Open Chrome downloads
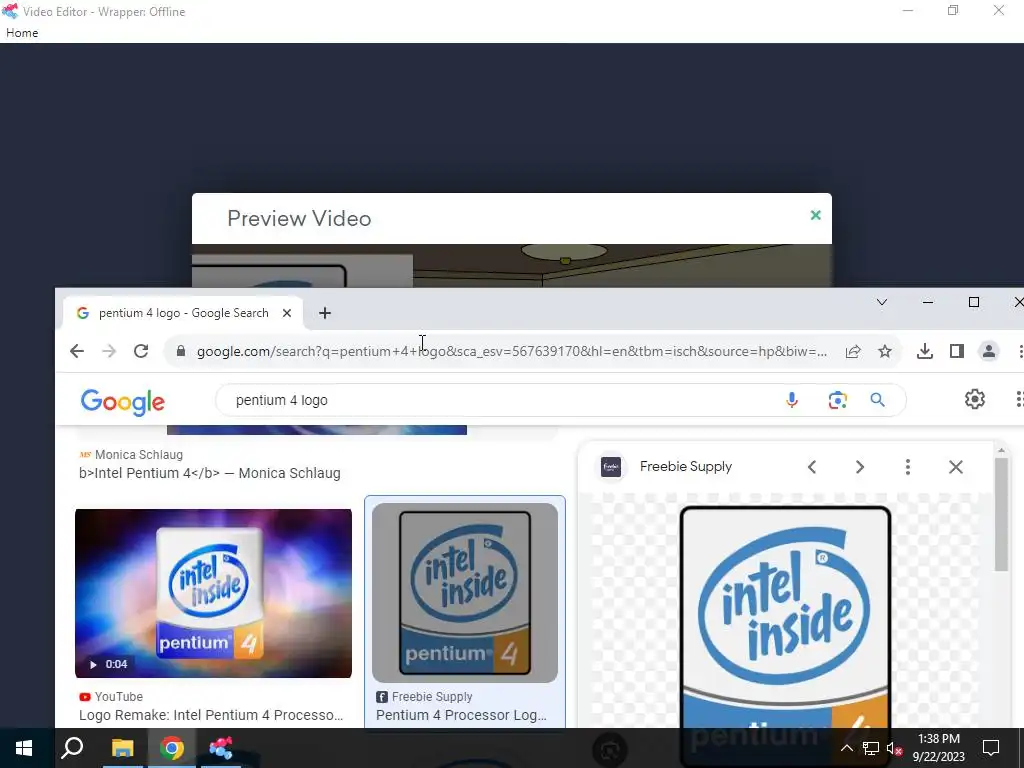The width and height of the screenshot is (1024, 768). click(x=925, y=351)
